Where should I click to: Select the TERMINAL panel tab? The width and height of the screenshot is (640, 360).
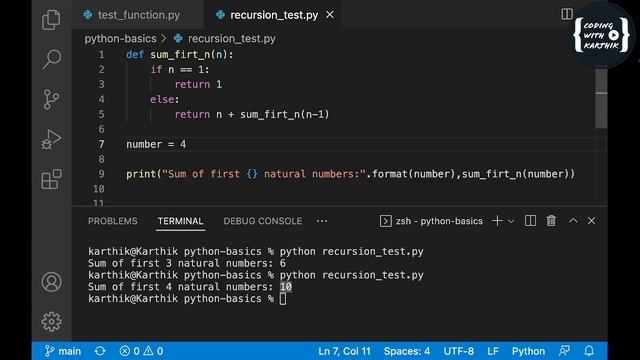tap(180, 221)
